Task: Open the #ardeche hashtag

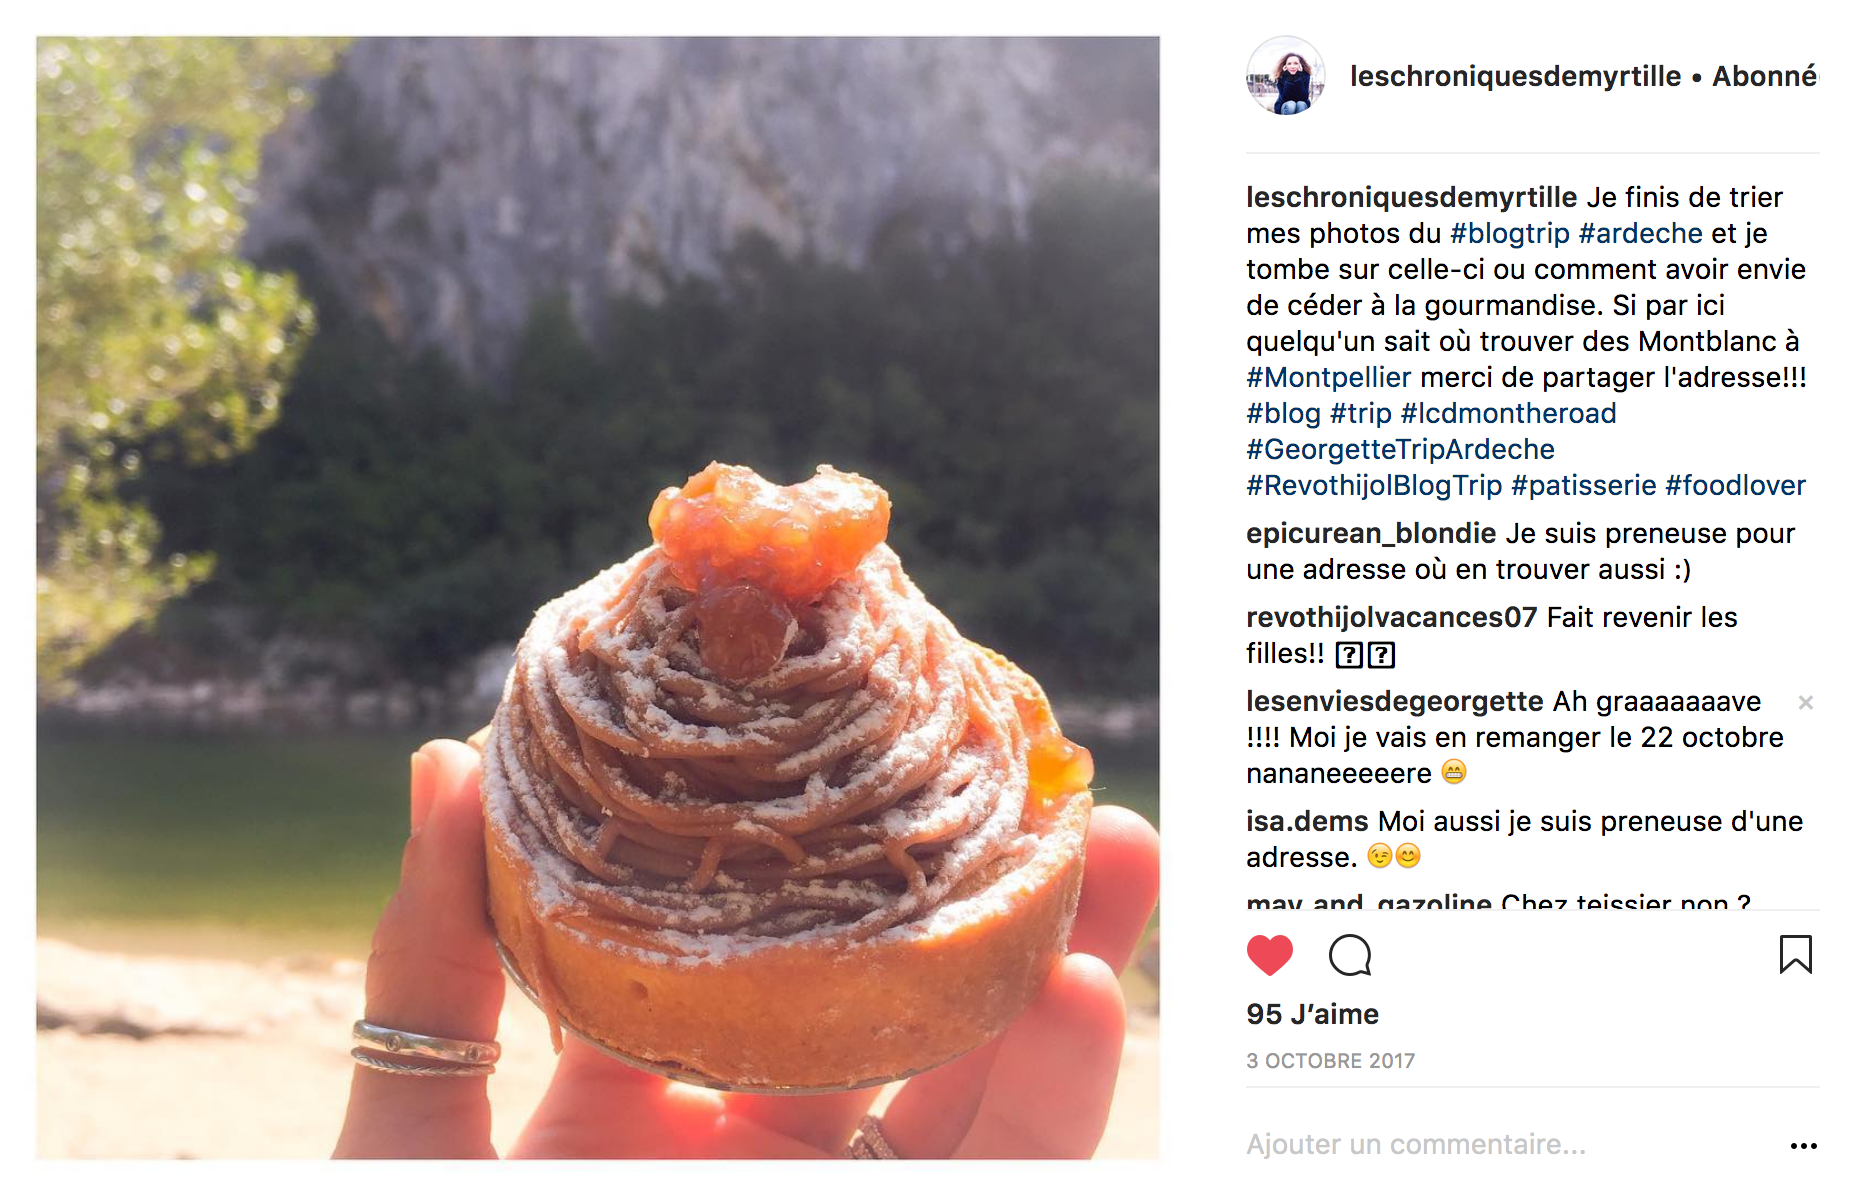Action: coord(1641,234)
